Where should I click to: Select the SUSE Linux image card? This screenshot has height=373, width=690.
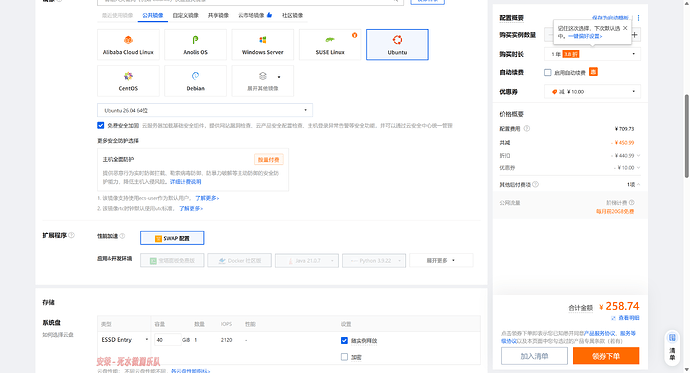point(330,44)
